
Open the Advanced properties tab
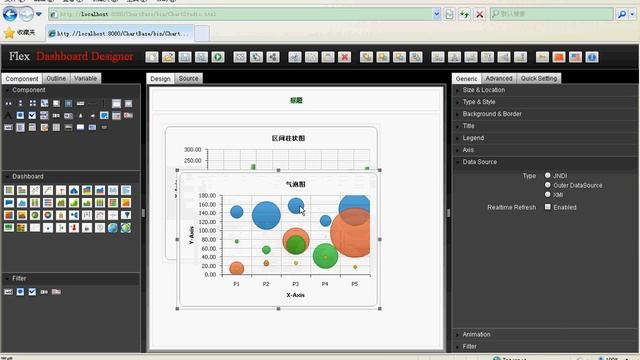[499, 78]
